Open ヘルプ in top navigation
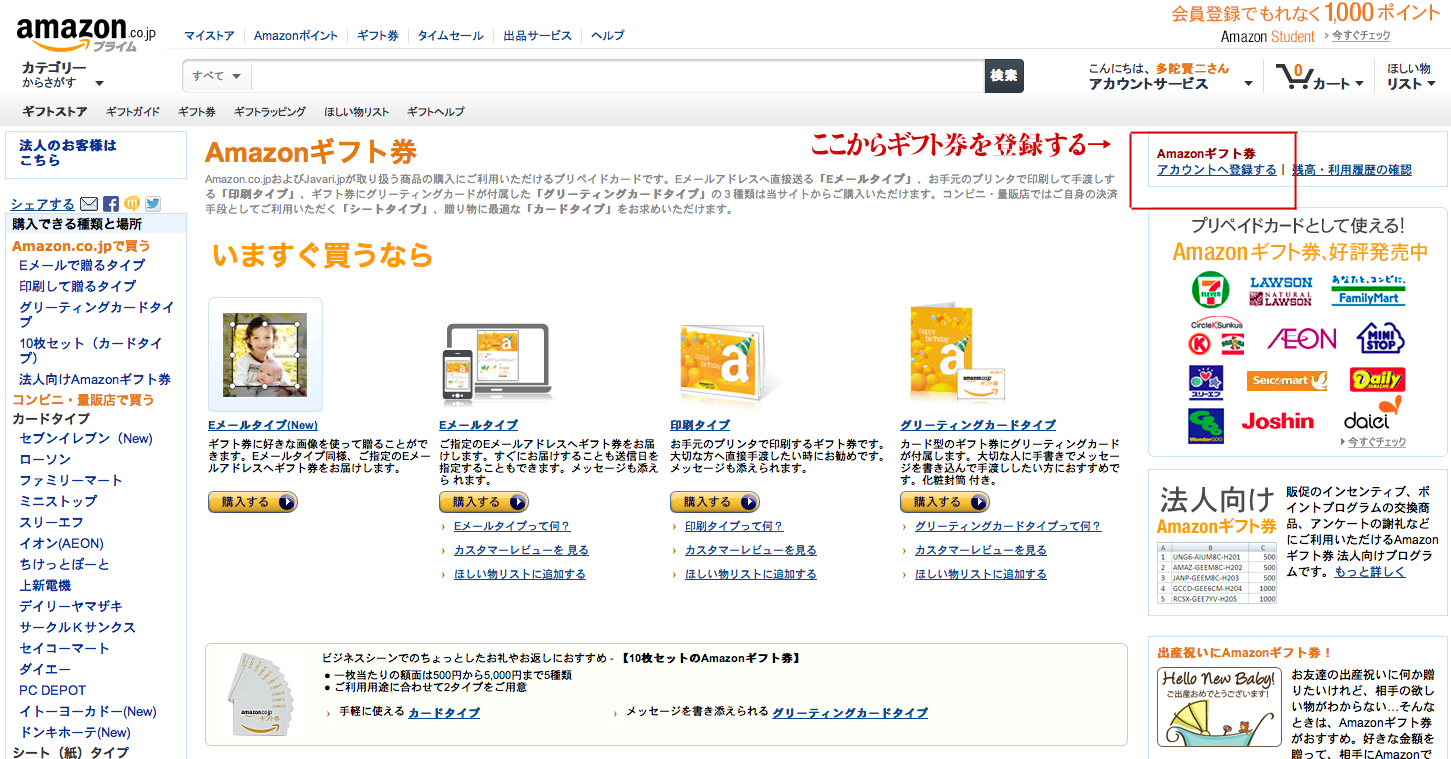Viewport: 1451px width, 759px height. tap(608, 36)
